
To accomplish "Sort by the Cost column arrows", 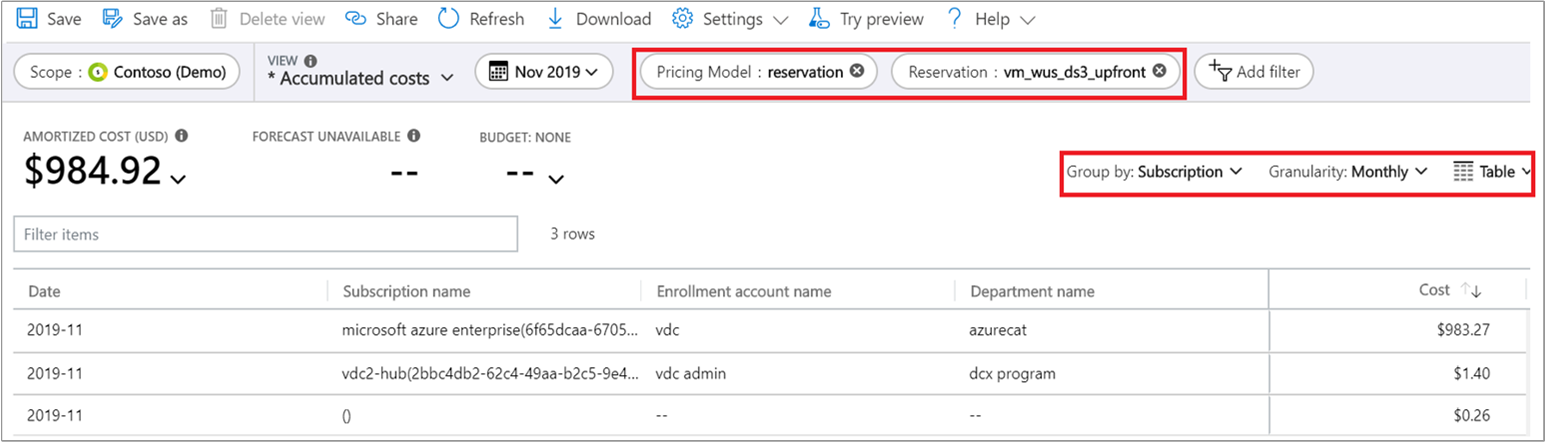I will (x=1471, y=290).
